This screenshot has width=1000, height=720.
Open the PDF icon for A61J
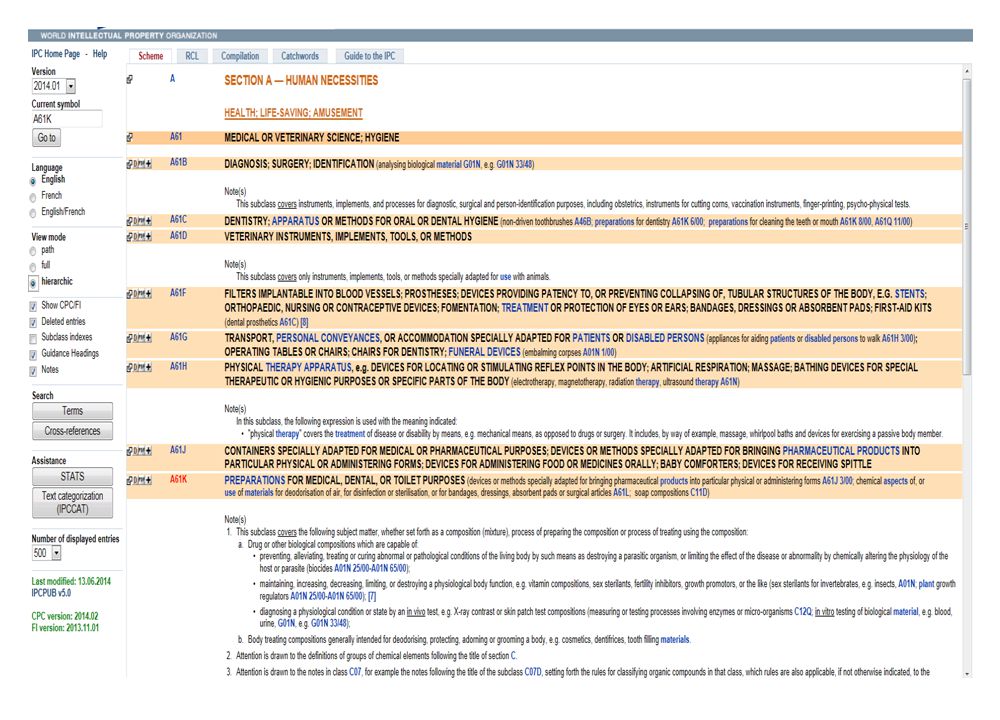pyautogui.click(x=142, y=451)
